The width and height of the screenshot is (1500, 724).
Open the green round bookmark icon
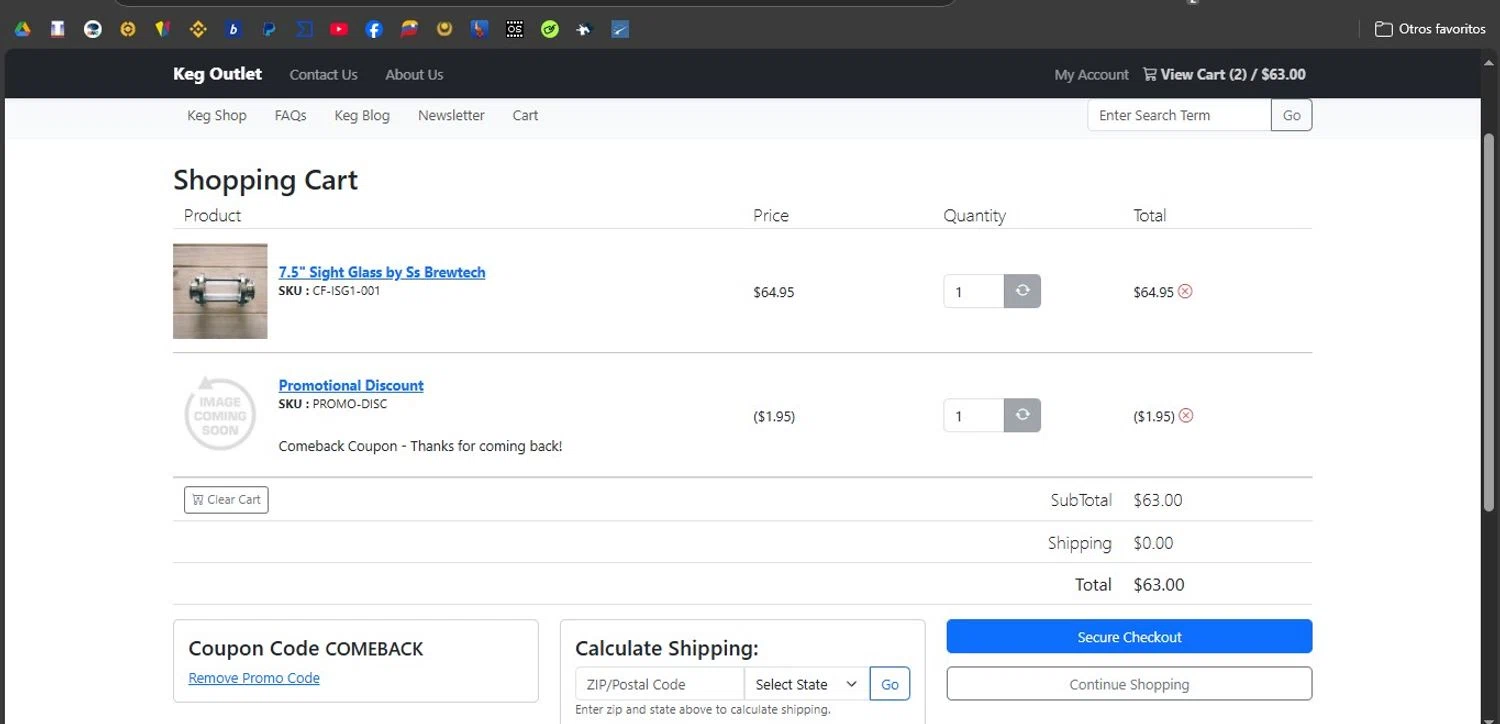tap(549, 29)
